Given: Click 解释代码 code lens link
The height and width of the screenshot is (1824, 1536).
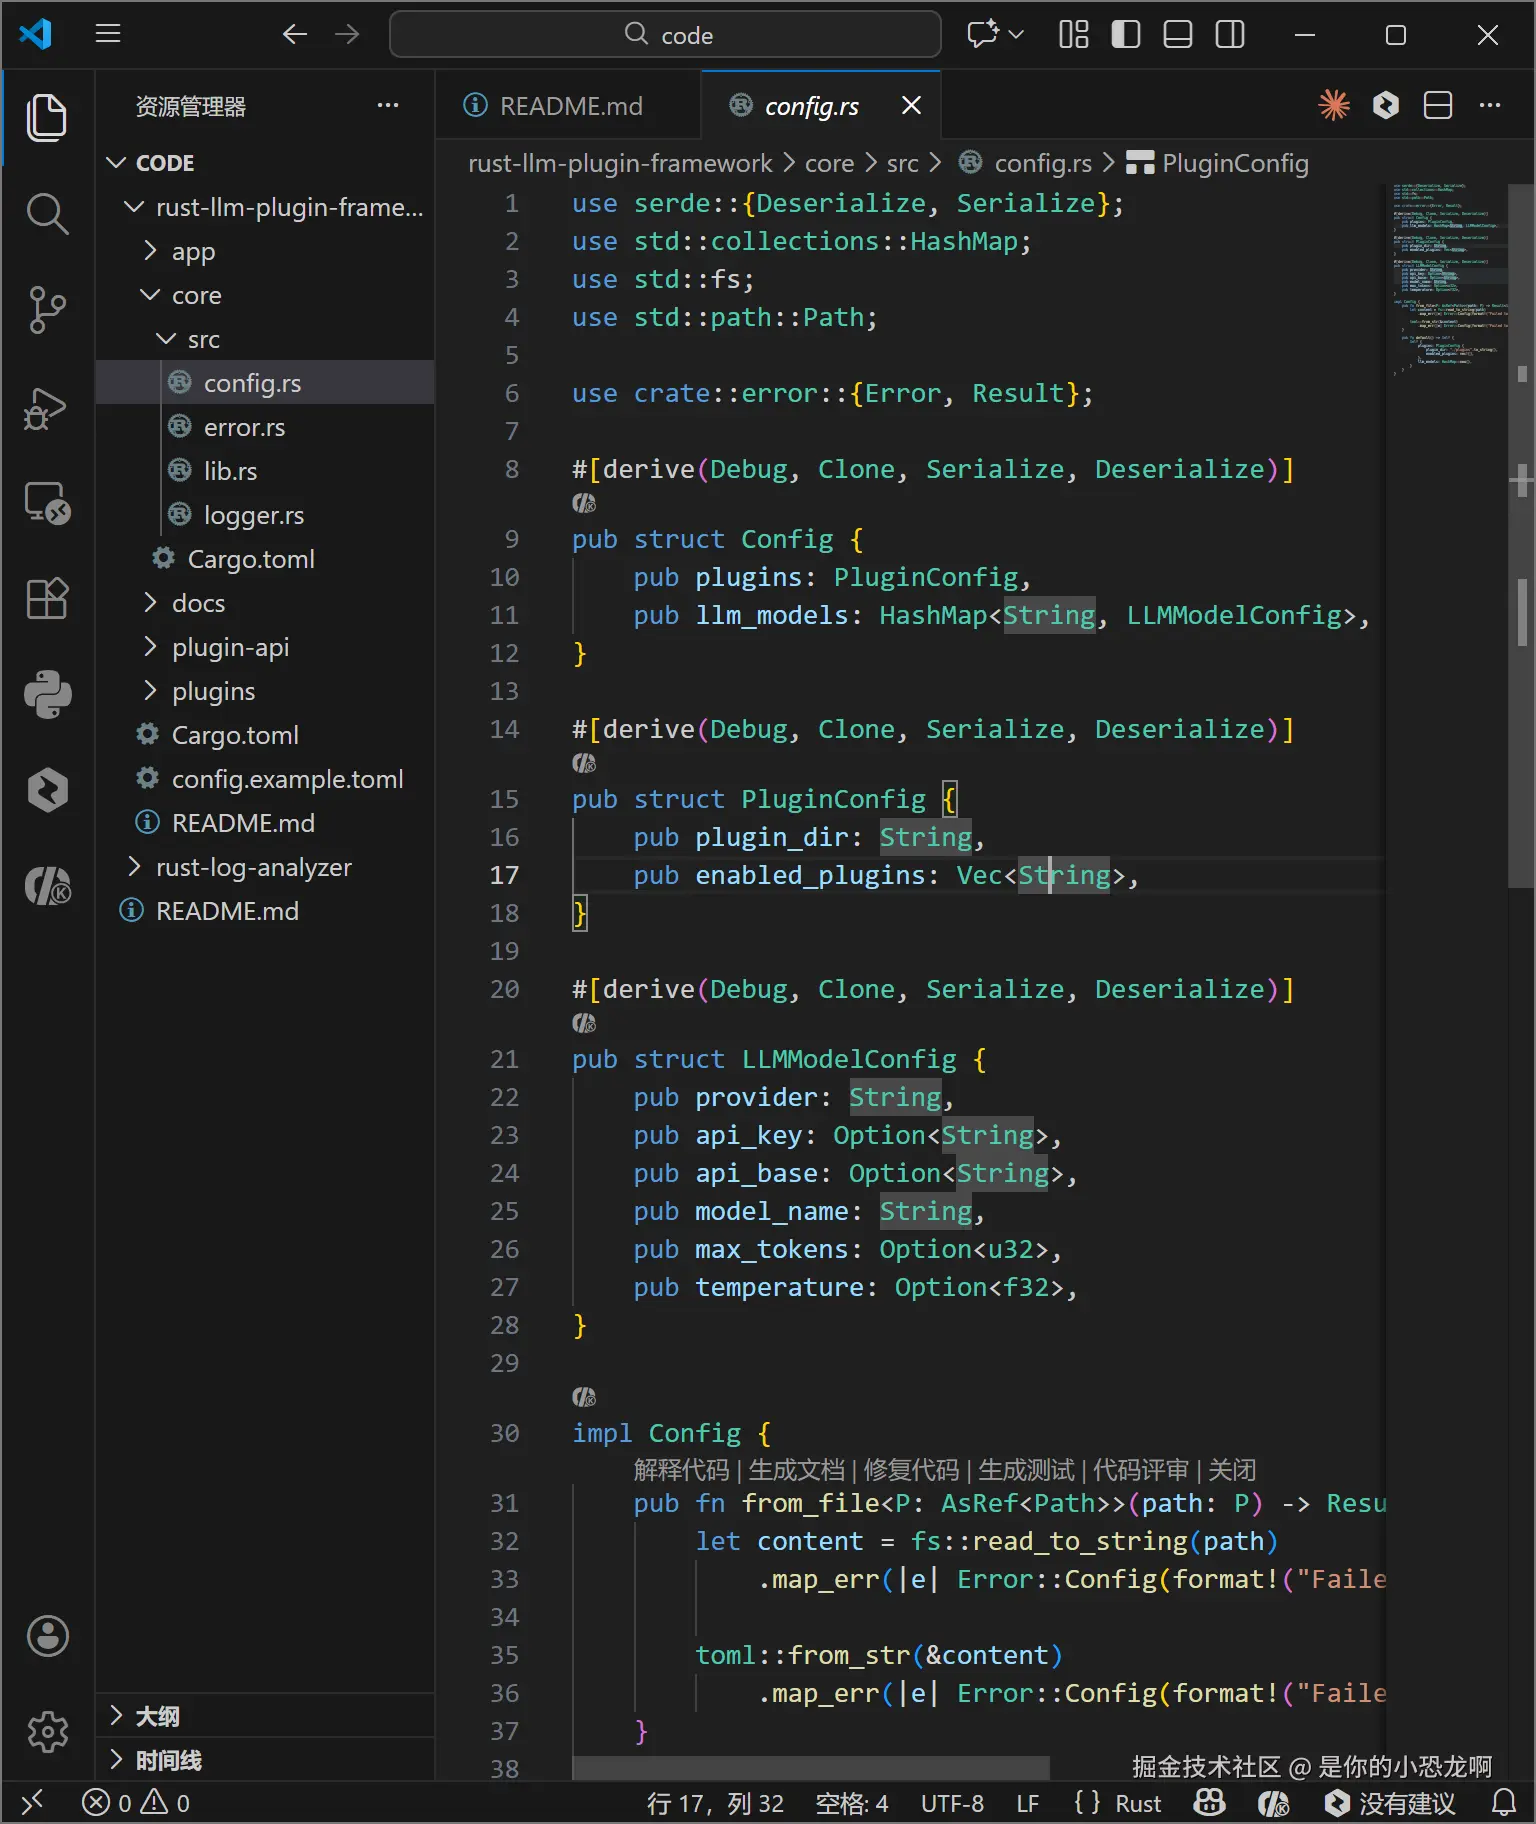Looking at the screenshot, I should coord(681,1469).
